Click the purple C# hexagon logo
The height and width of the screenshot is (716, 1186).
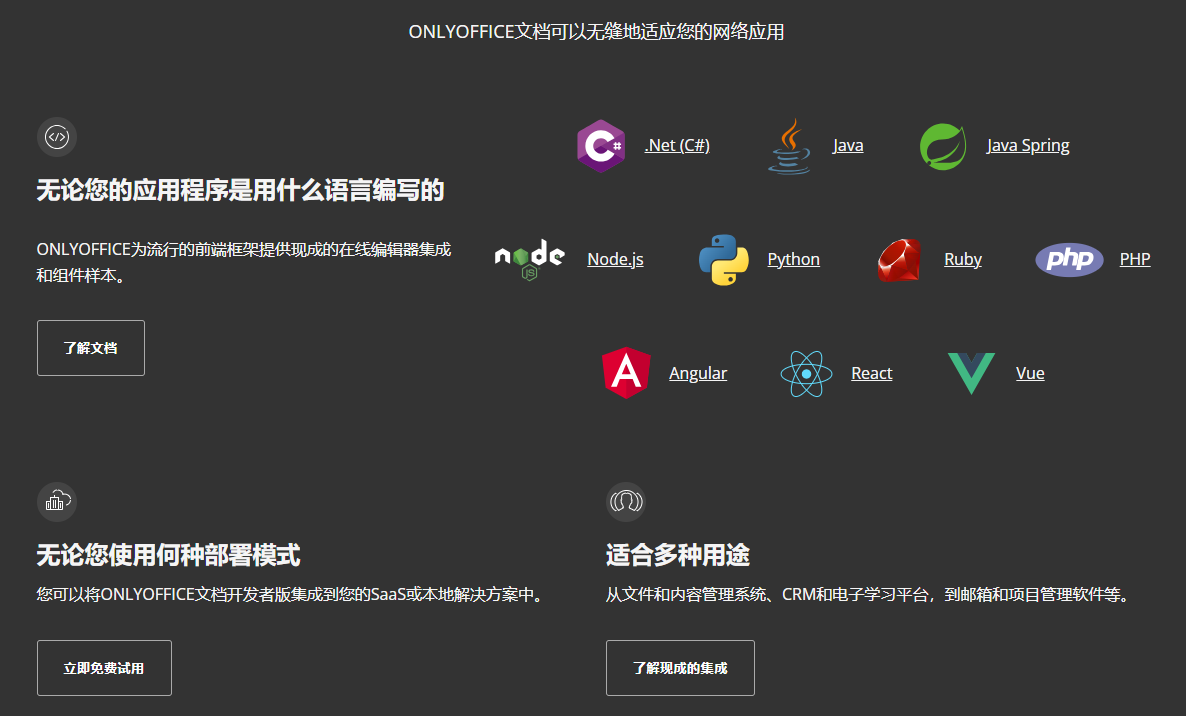601,146
